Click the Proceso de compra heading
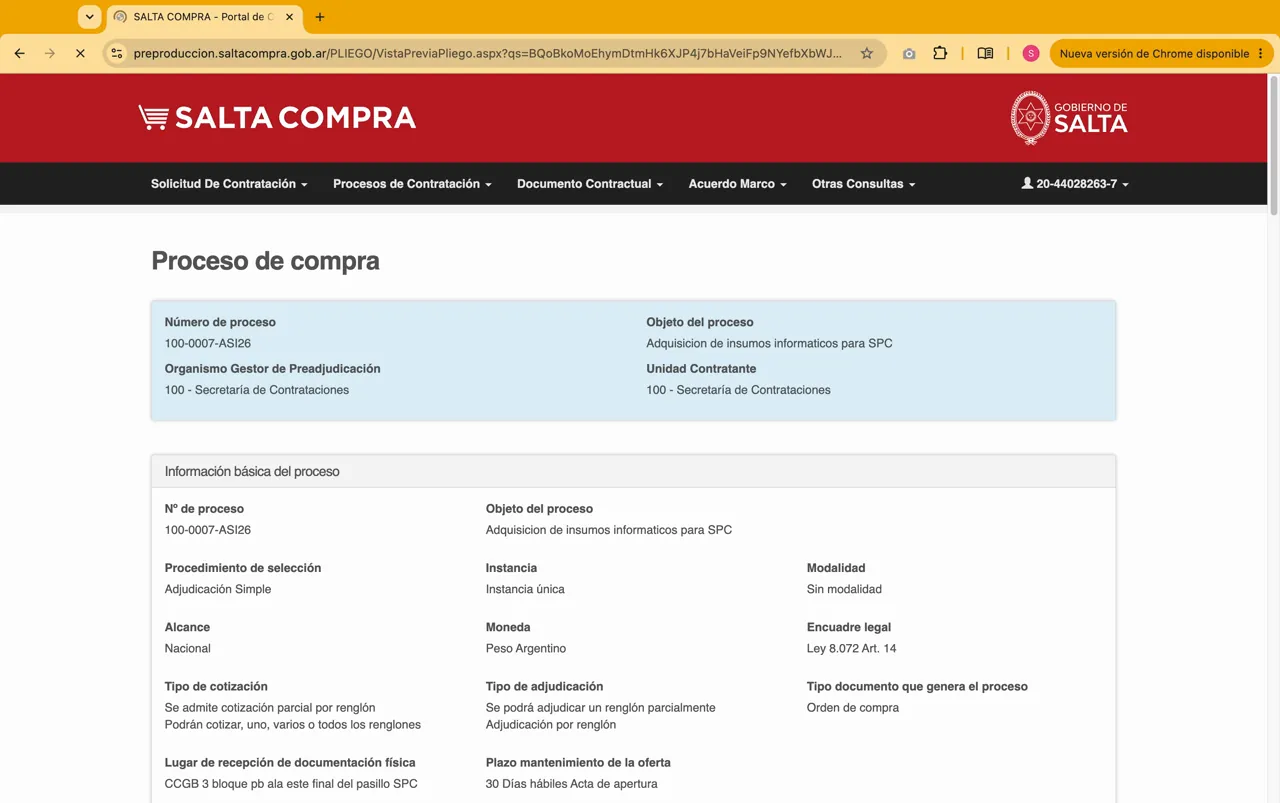The image size is (1280, 803). (x=265, y=261)
